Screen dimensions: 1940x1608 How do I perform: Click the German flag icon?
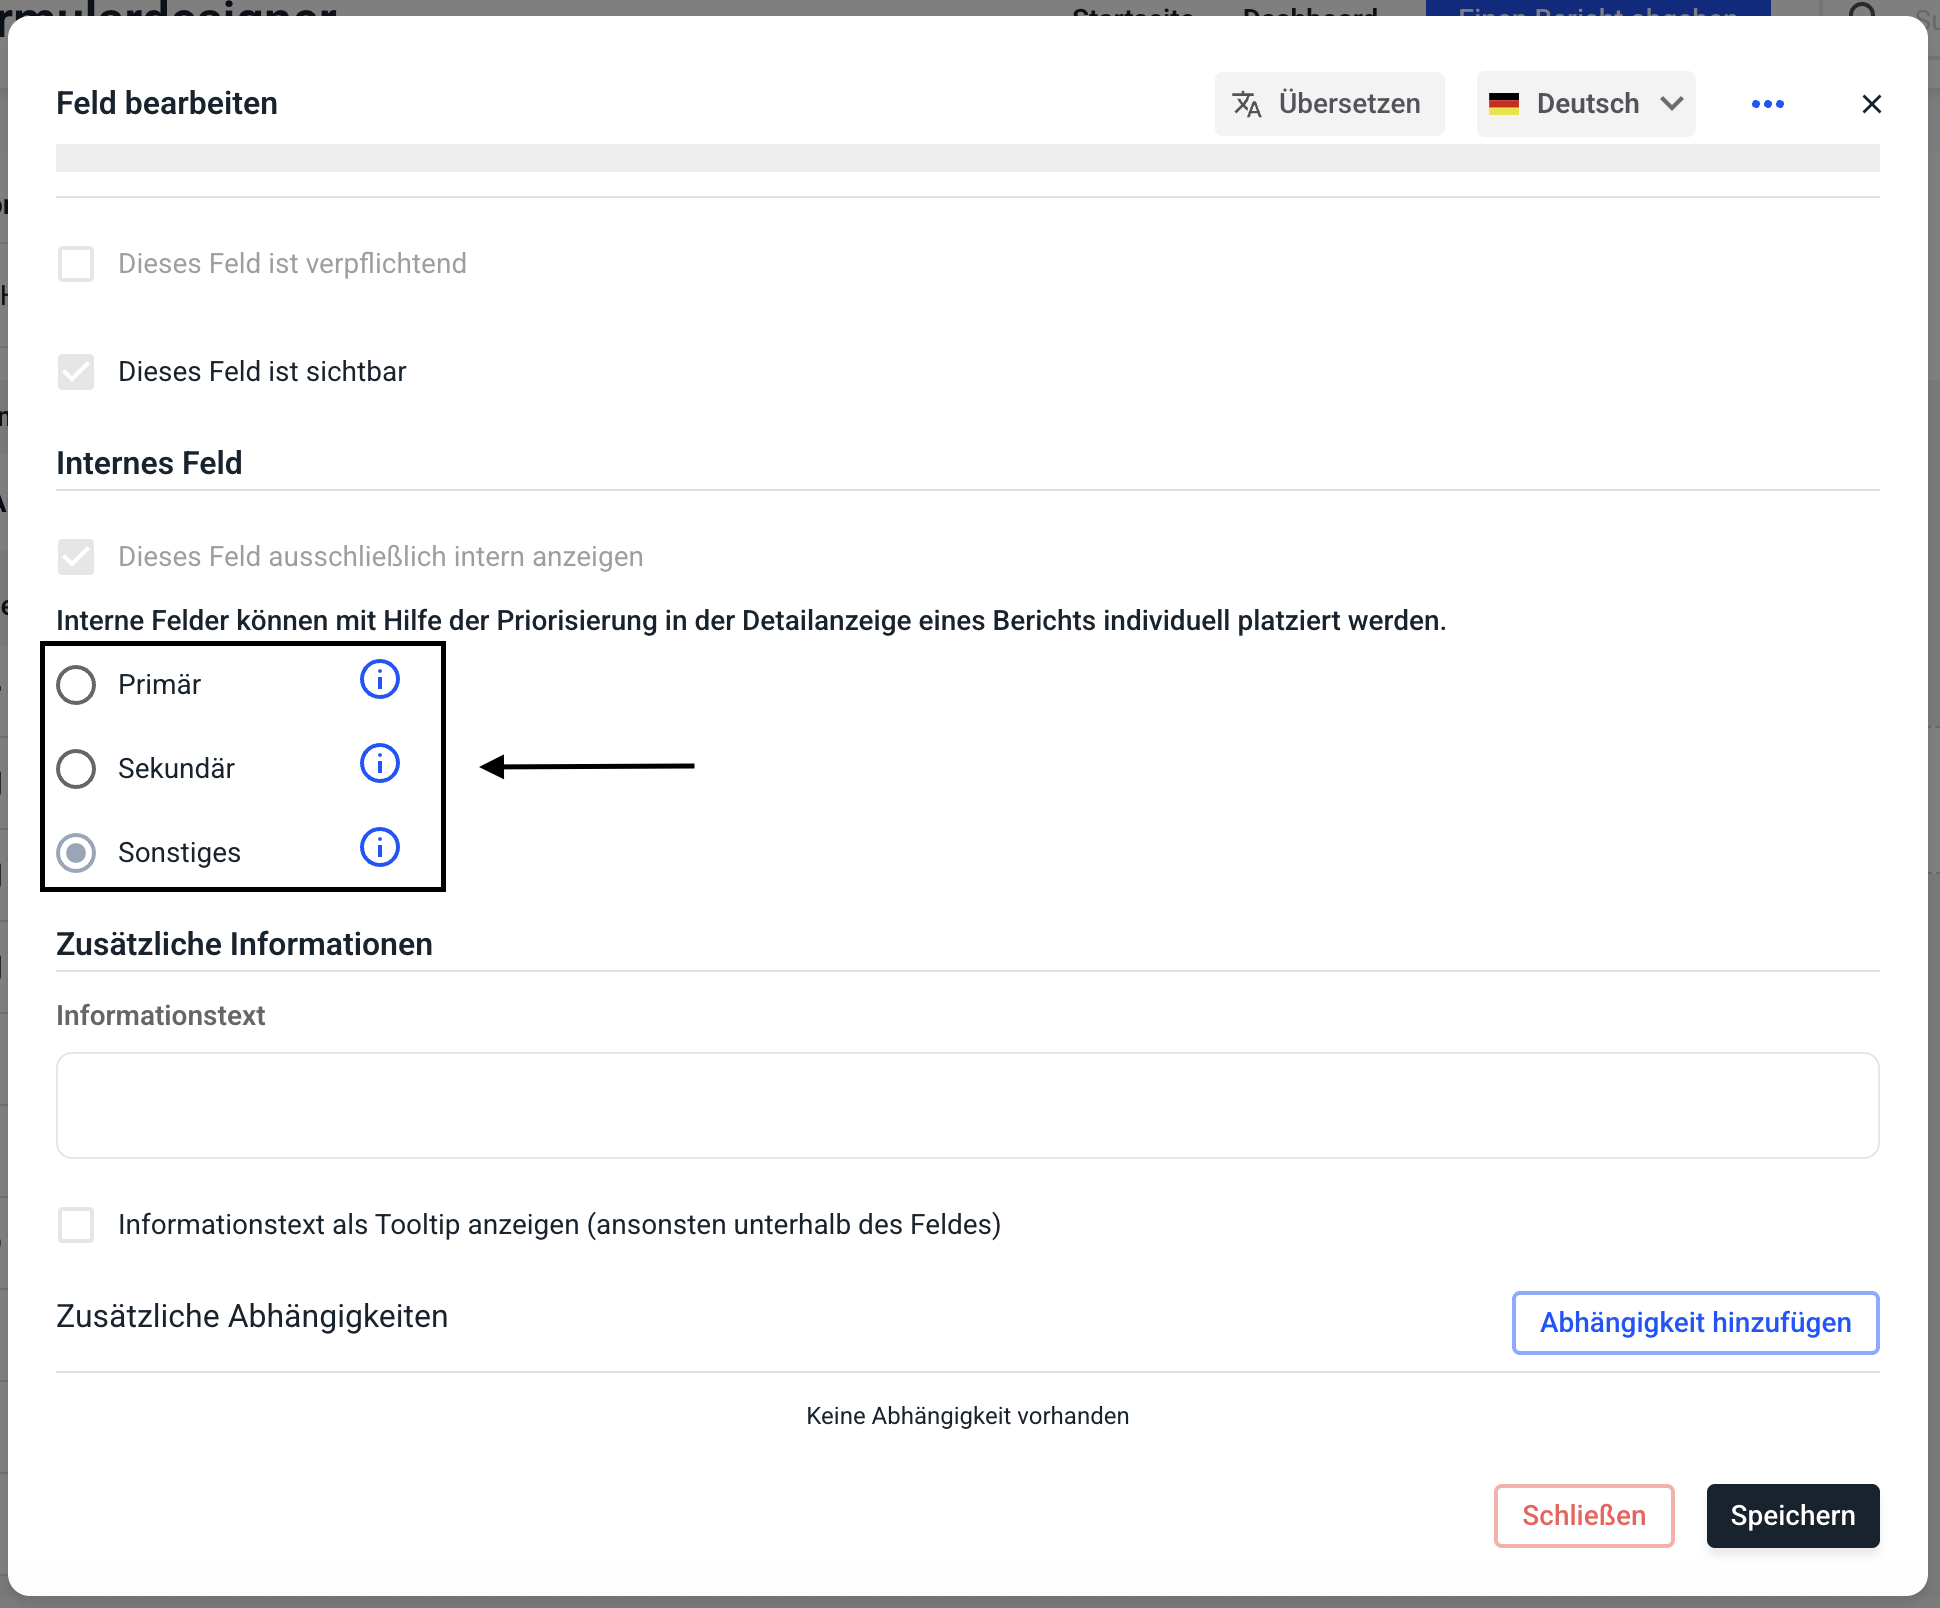[x=1503, y=104]
